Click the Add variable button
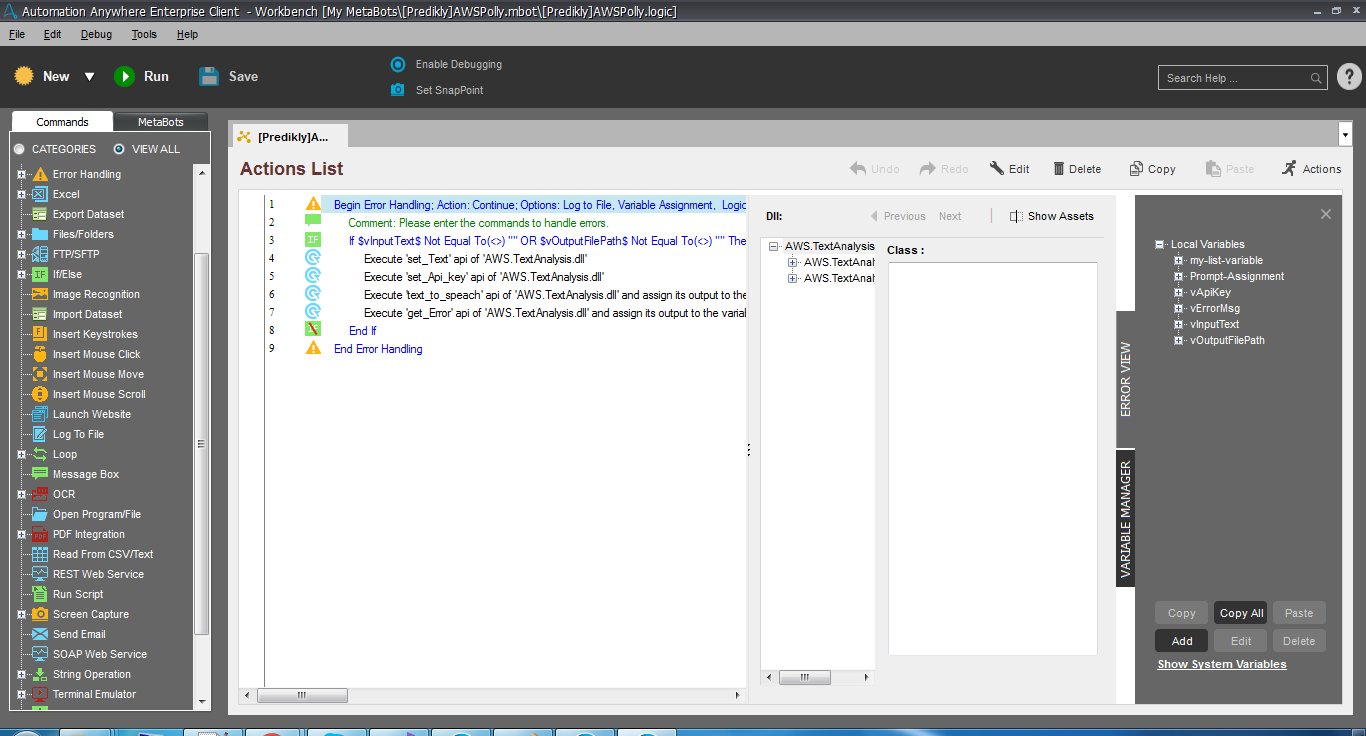The height and width of the screenshot is (736, 1366). coord(1182,641)
